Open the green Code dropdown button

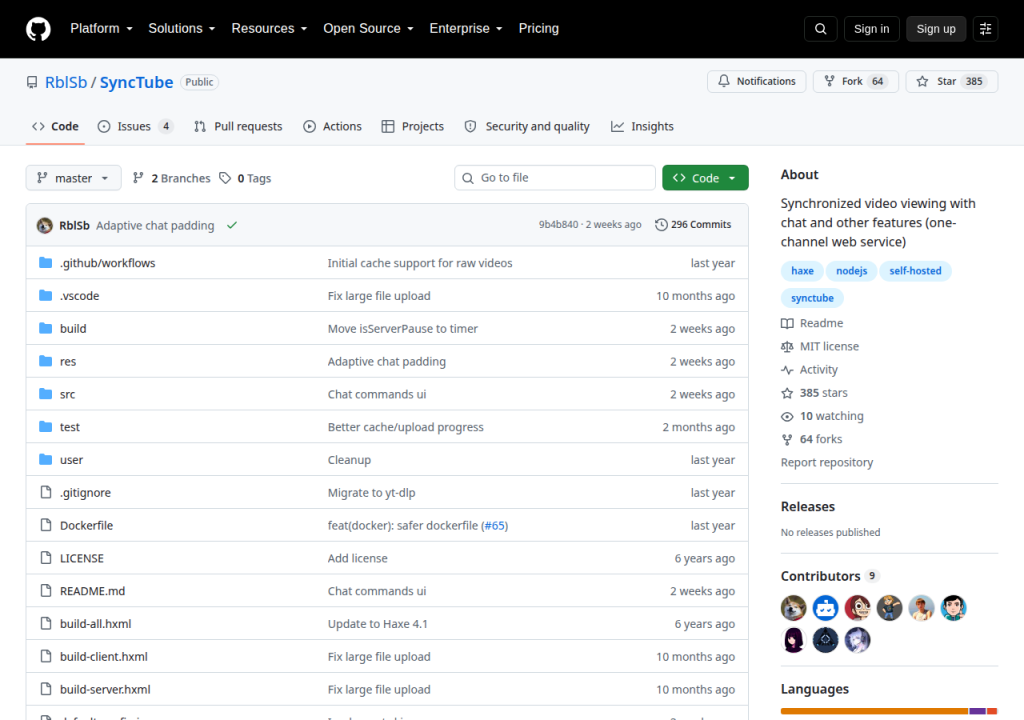tap(705, 178)
